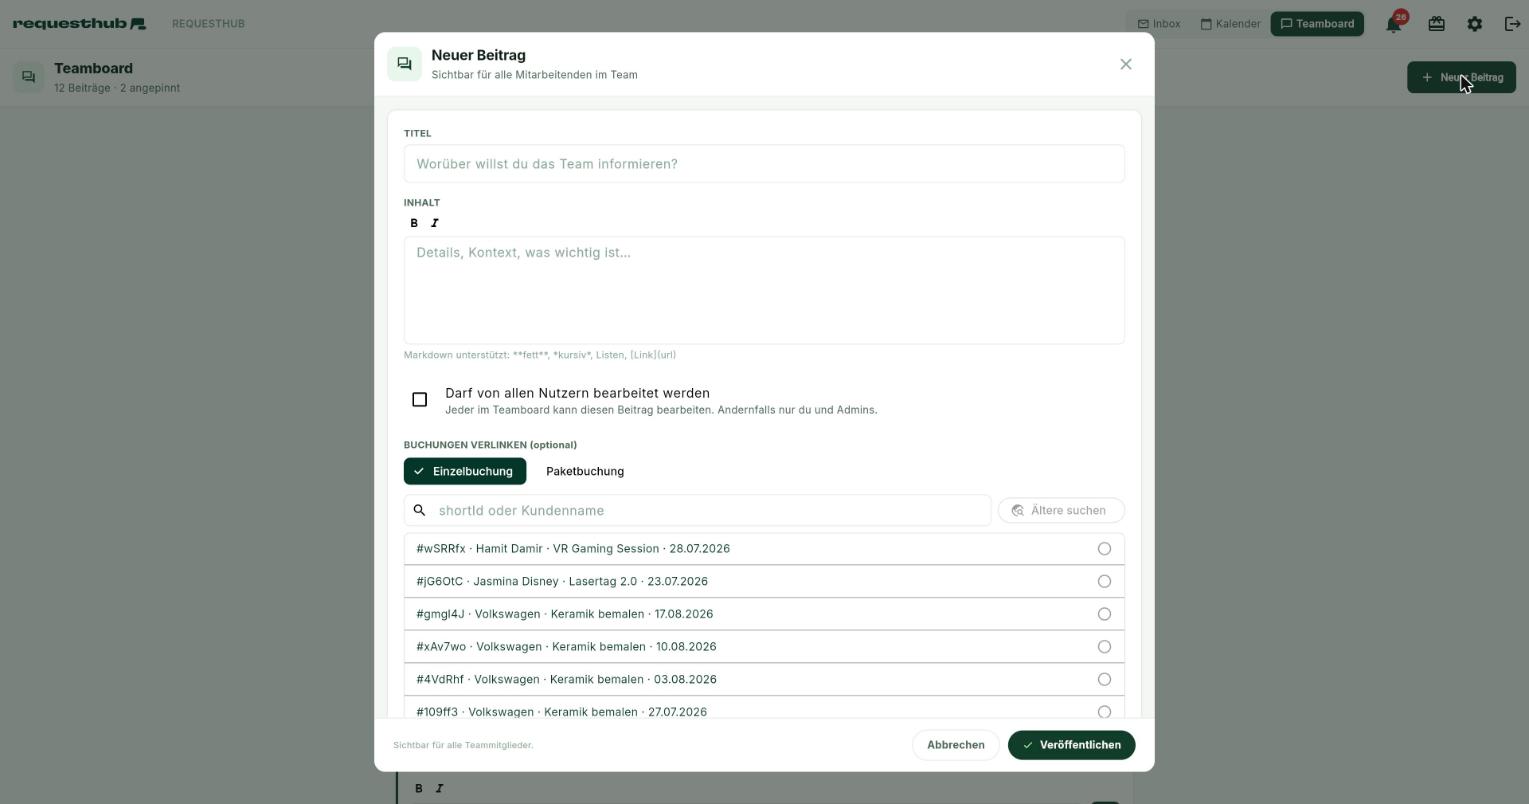Select booking #gmgl4J Volkswagen 17.08.2026 radio
The width and height of the screenshot is (1529, 804).
point(1104,614)
